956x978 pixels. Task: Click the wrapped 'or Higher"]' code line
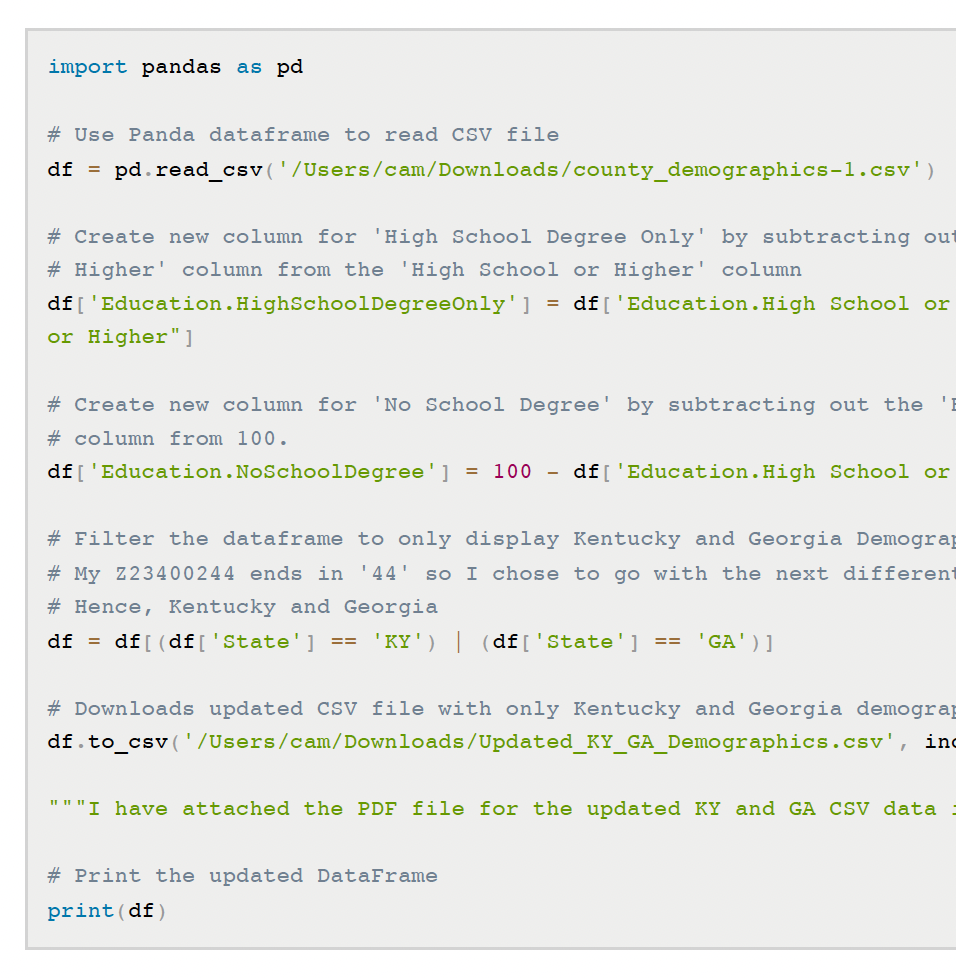(120, 337)
